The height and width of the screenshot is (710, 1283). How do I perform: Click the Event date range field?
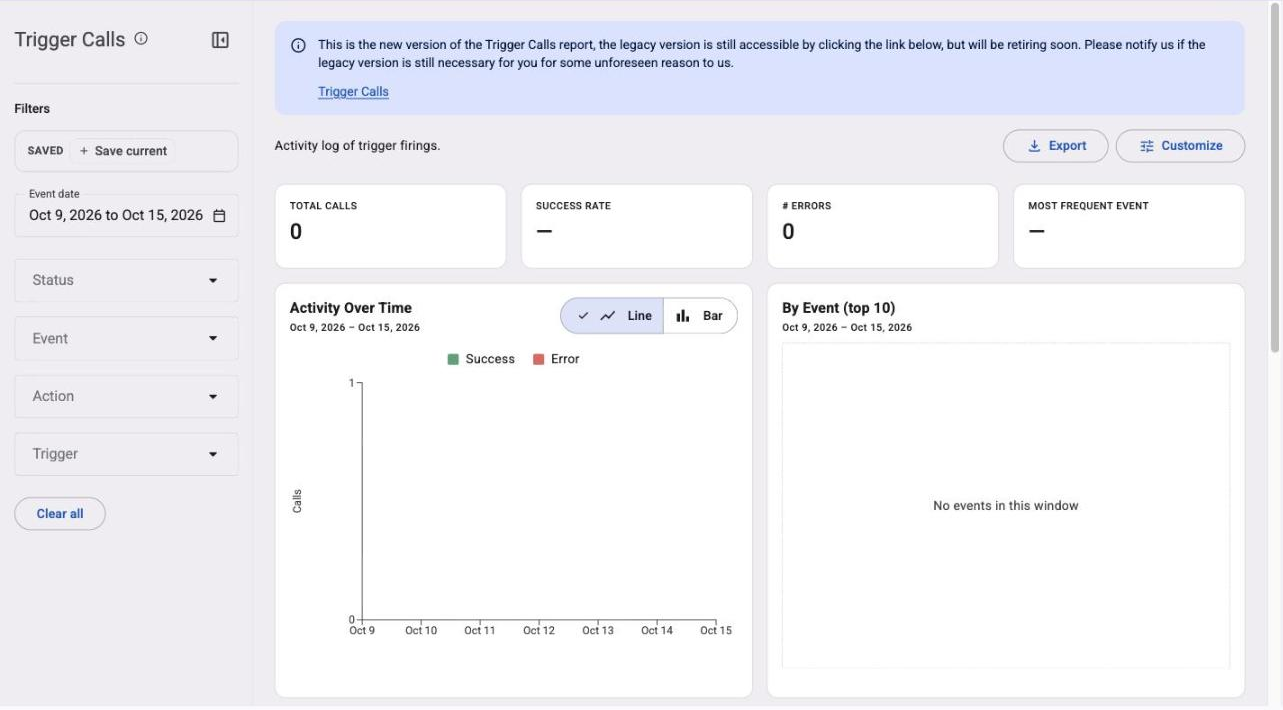point(126,215)
